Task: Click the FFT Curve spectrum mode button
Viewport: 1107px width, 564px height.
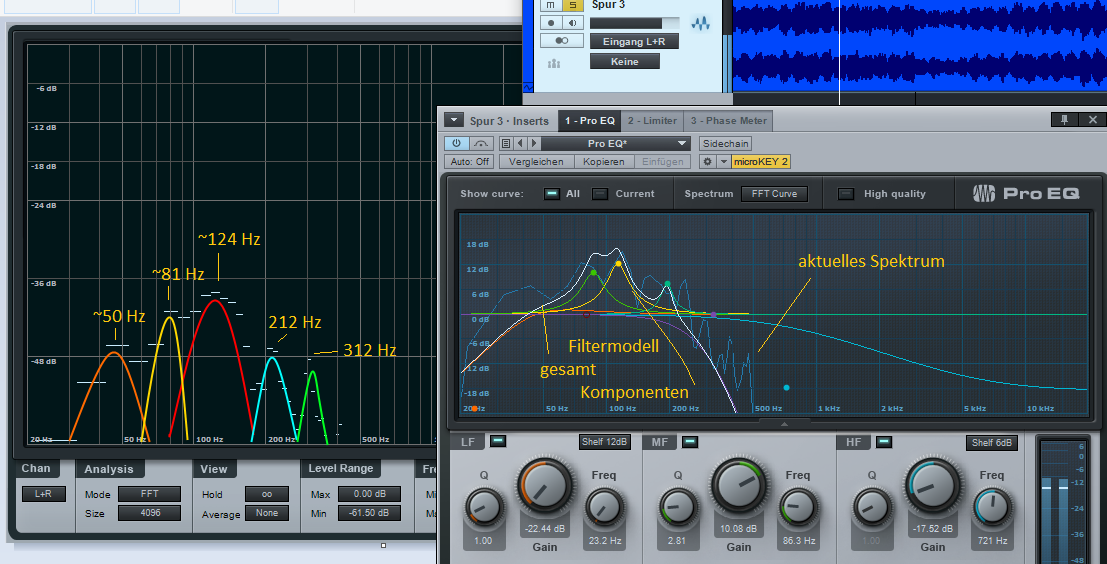Action: (774, 194)
